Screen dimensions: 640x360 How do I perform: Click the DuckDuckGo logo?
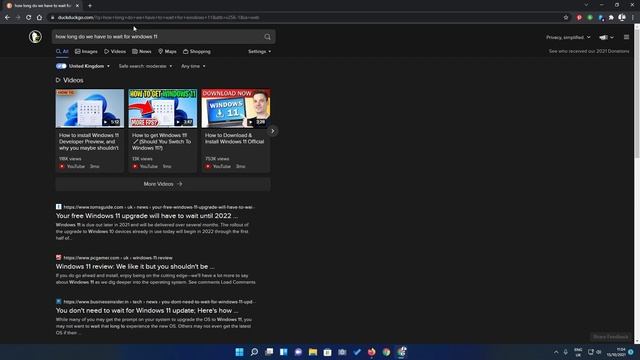[35, 36]
